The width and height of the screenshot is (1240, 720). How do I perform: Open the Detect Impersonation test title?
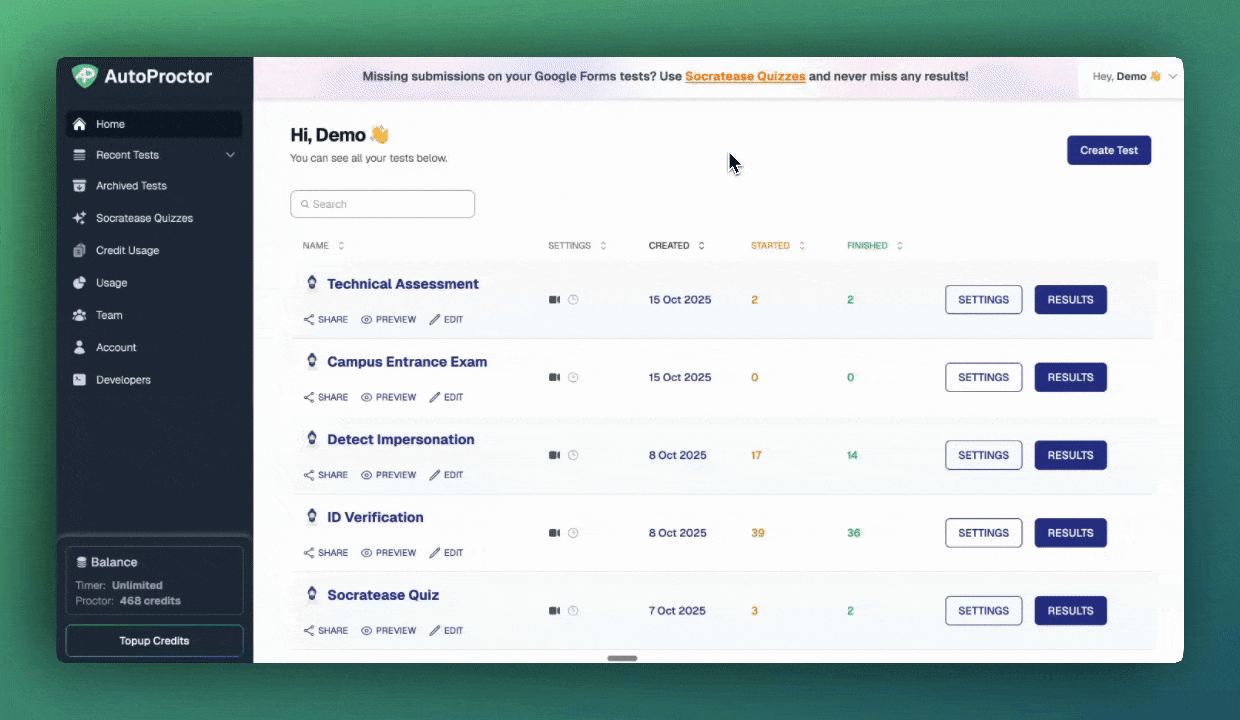(x=401, y=440)
